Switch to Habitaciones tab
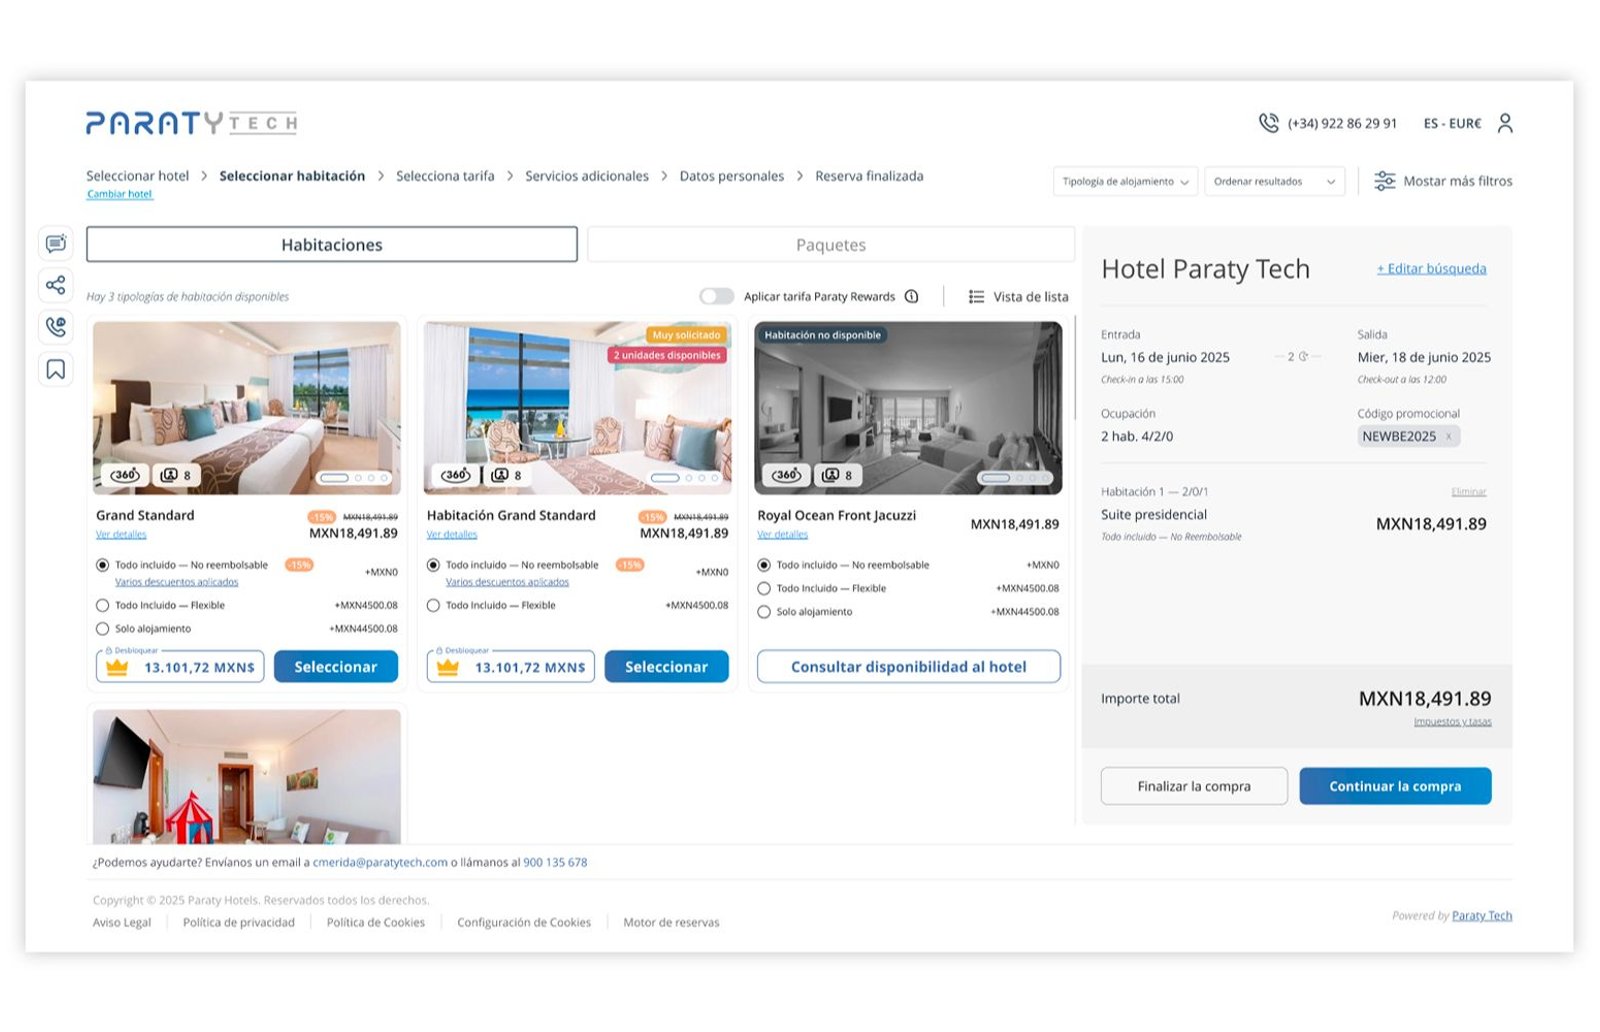Viewport: 1600px width, 1032px height. [x=332, y=244]
